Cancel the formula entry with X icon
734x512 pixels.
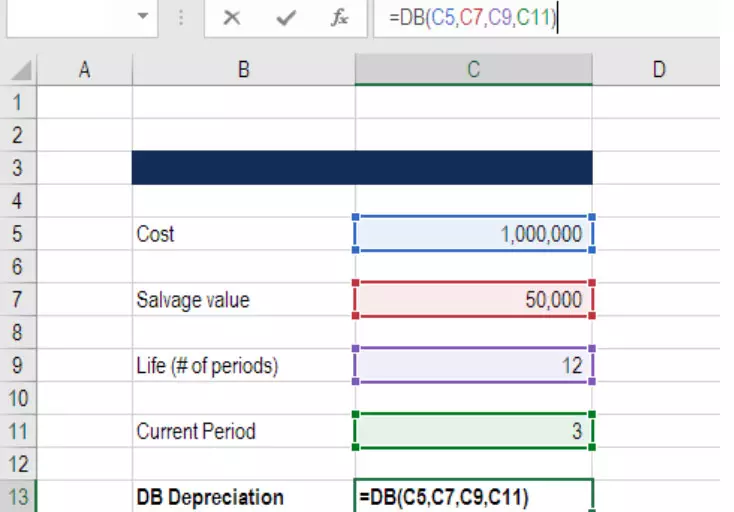tap(232, 18)
